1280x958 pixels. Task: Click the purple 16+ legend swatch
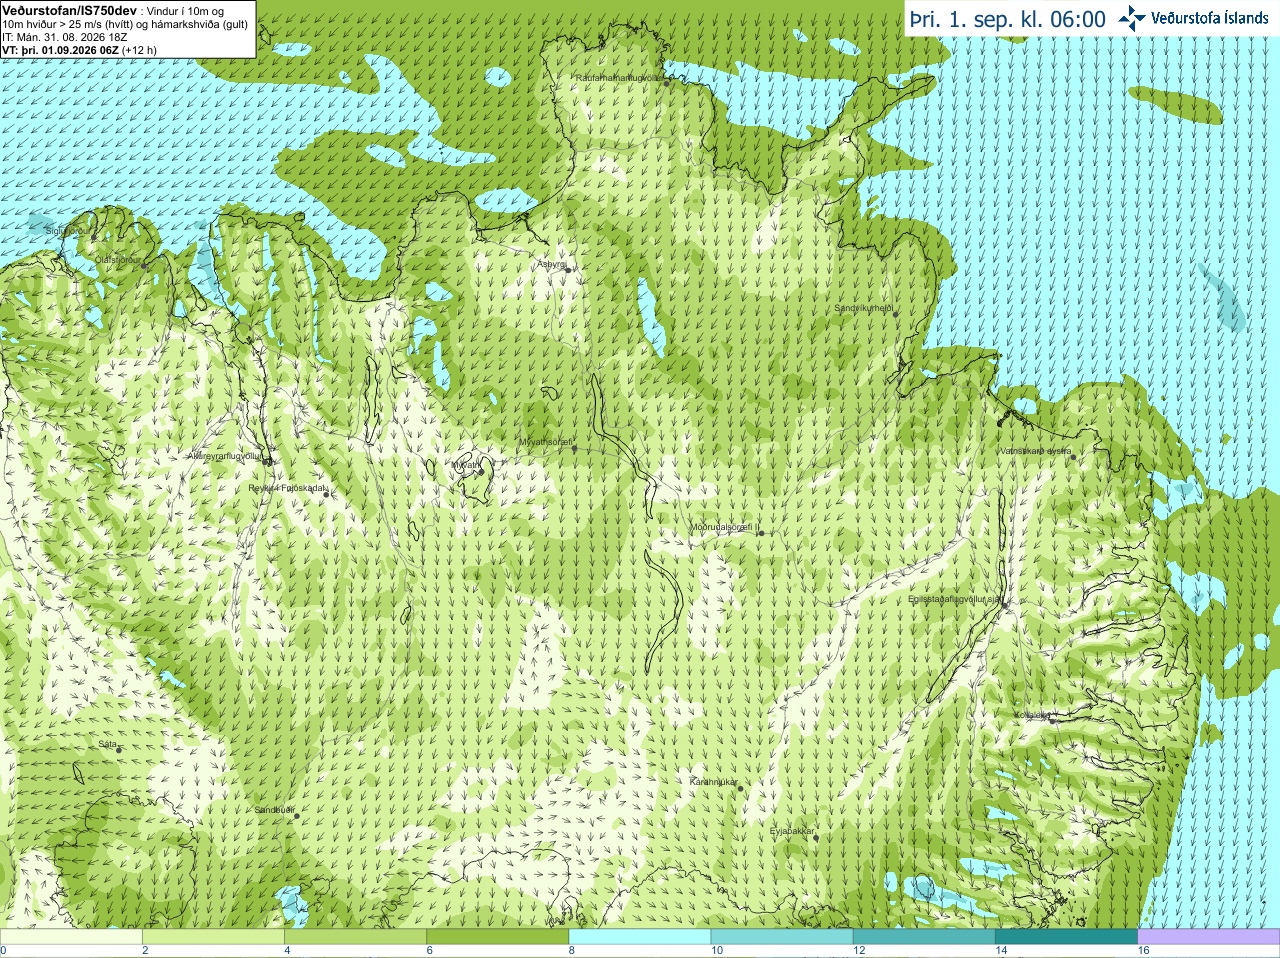click(x=1209, y=937)
